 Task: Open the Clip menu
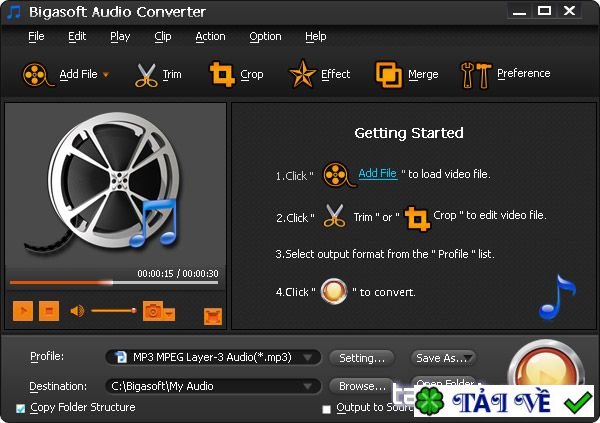(163, 37)
